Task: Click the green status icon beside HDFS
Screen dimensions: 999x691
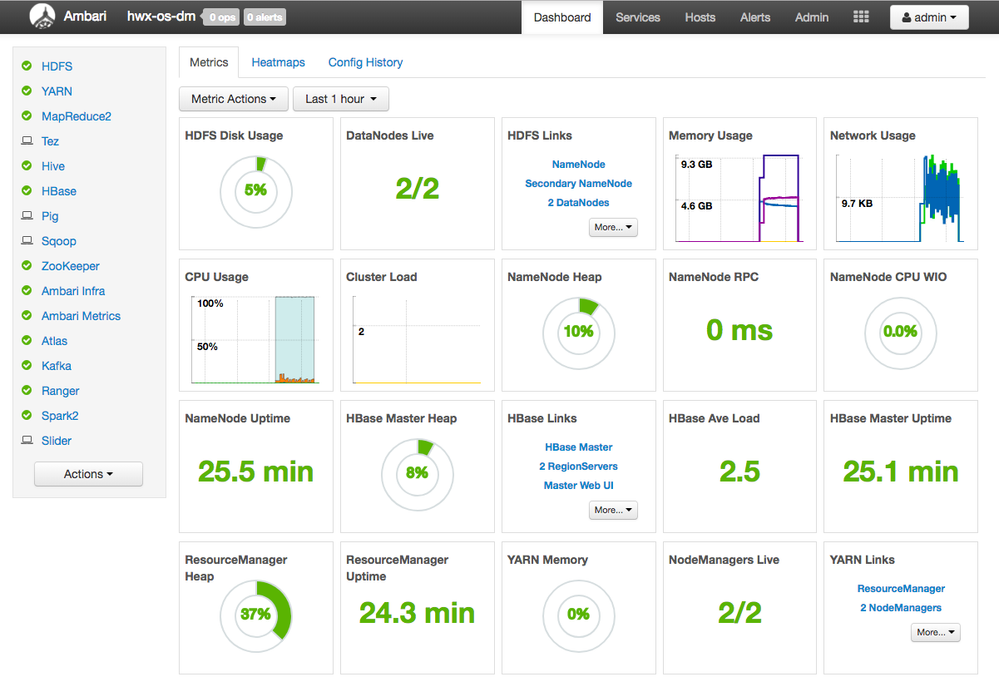Action: 27,66
